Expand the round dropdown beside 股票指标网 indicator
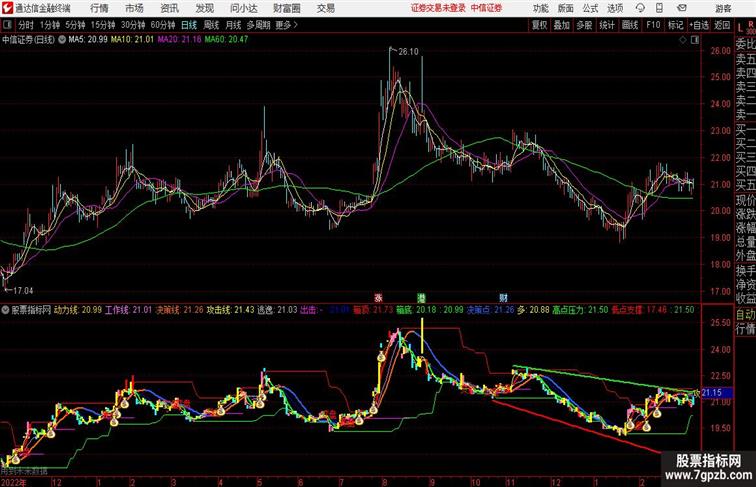756x487 pixels. [5, 310]
